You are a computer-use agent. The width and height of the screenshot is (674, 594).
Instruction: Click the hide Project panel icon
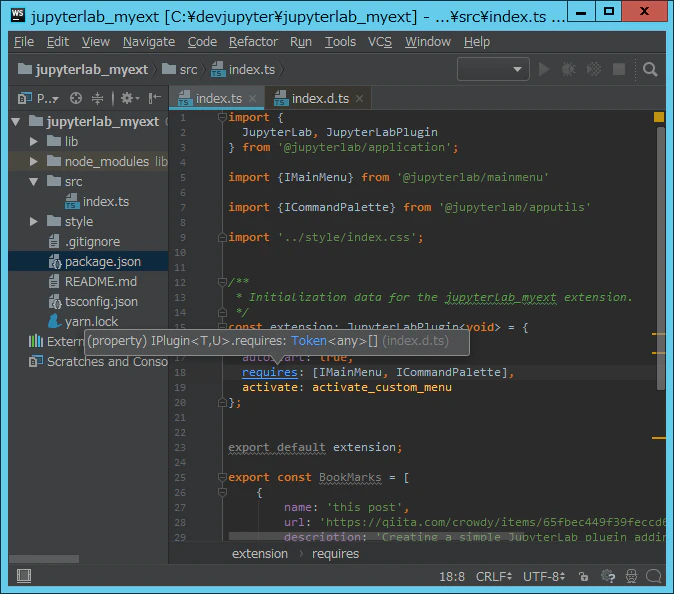(x=155, y=98)
